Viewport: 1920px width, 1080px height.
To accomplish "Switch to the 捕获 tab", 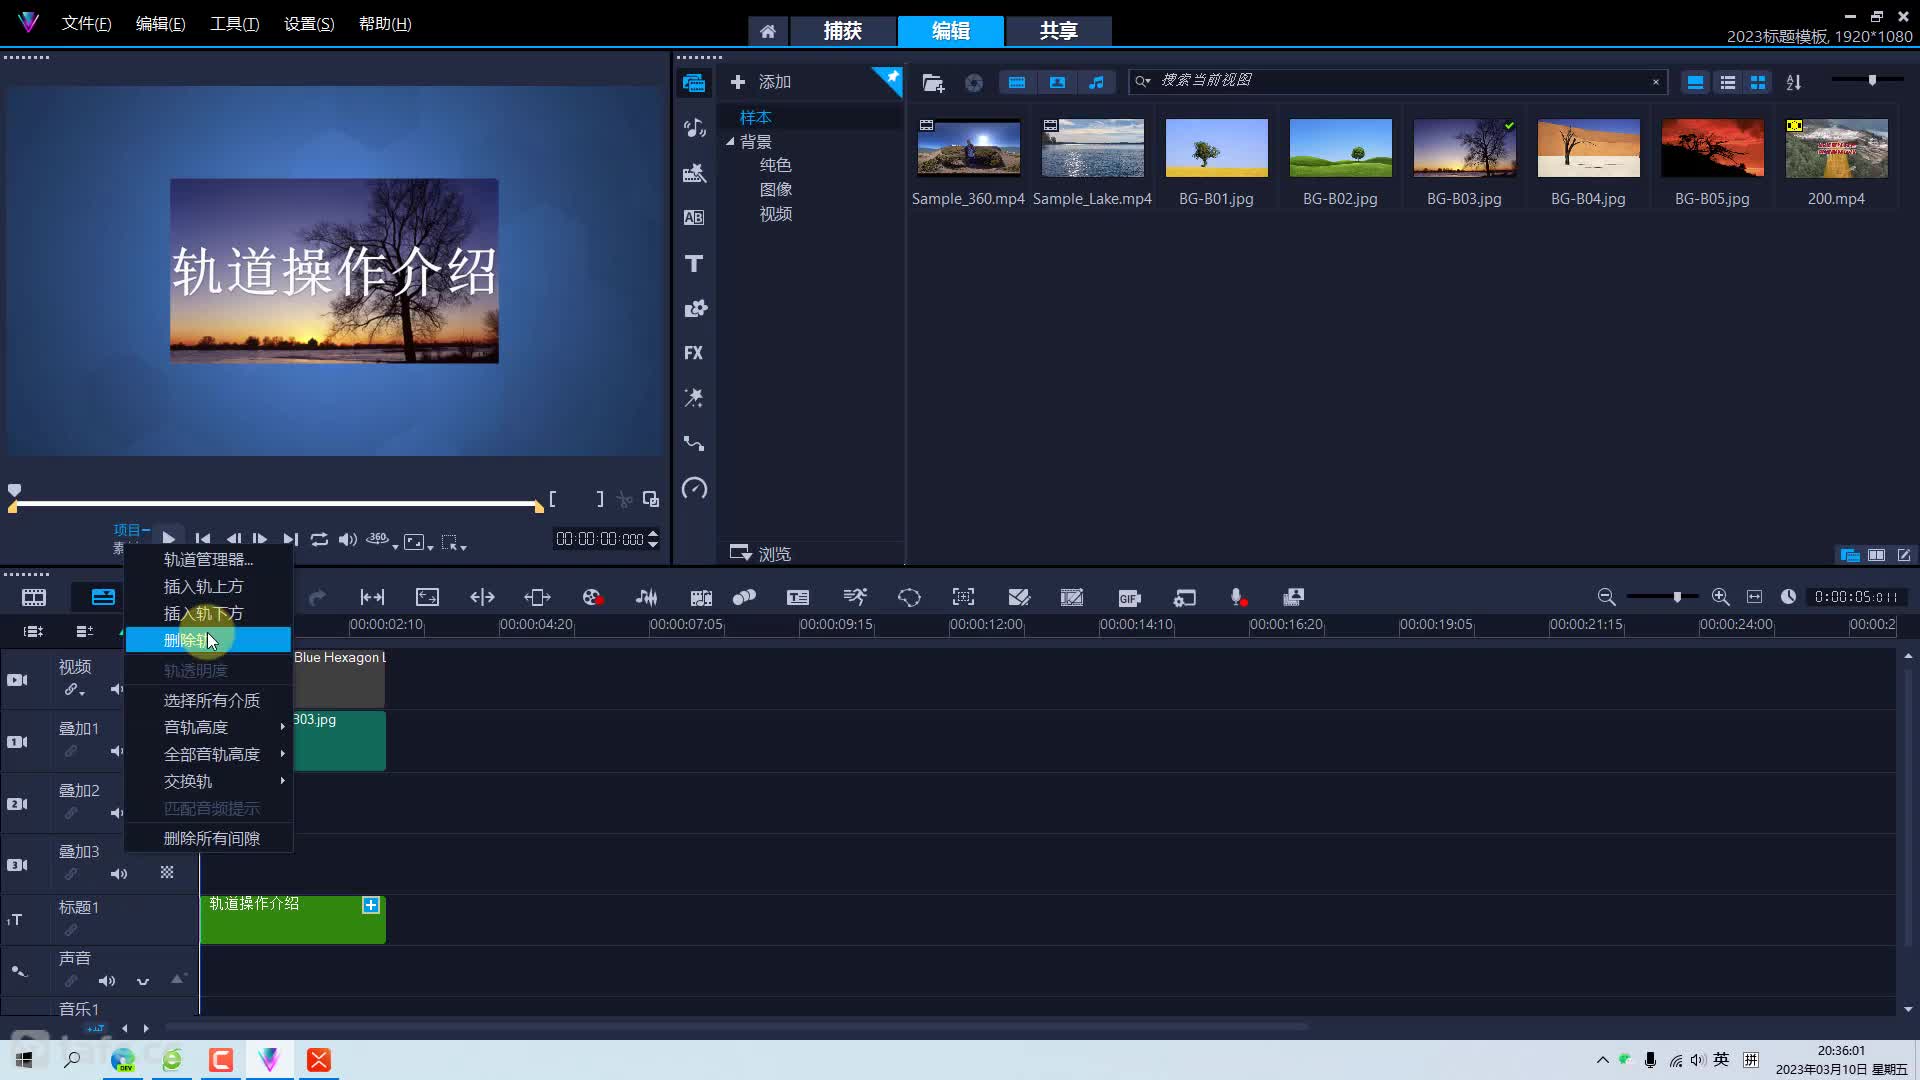I will coord(842,31).
